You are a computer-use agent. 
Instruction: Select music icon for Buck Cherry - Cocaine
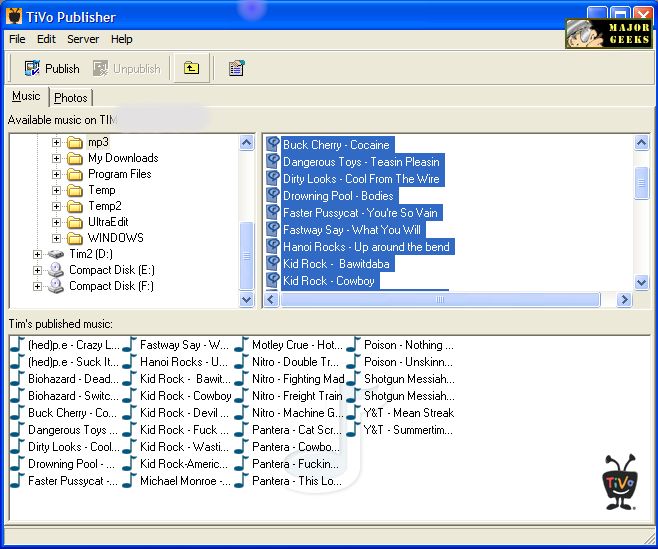tap(273, 145)
